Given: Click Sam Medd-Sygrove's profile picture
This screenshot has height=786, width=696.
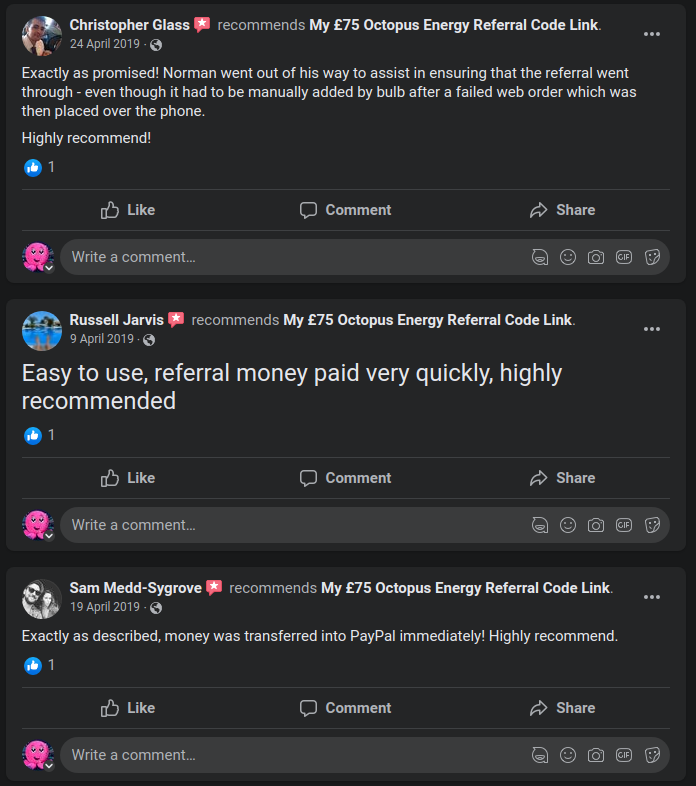Looking at the screenshot, I should coord(41,598).
